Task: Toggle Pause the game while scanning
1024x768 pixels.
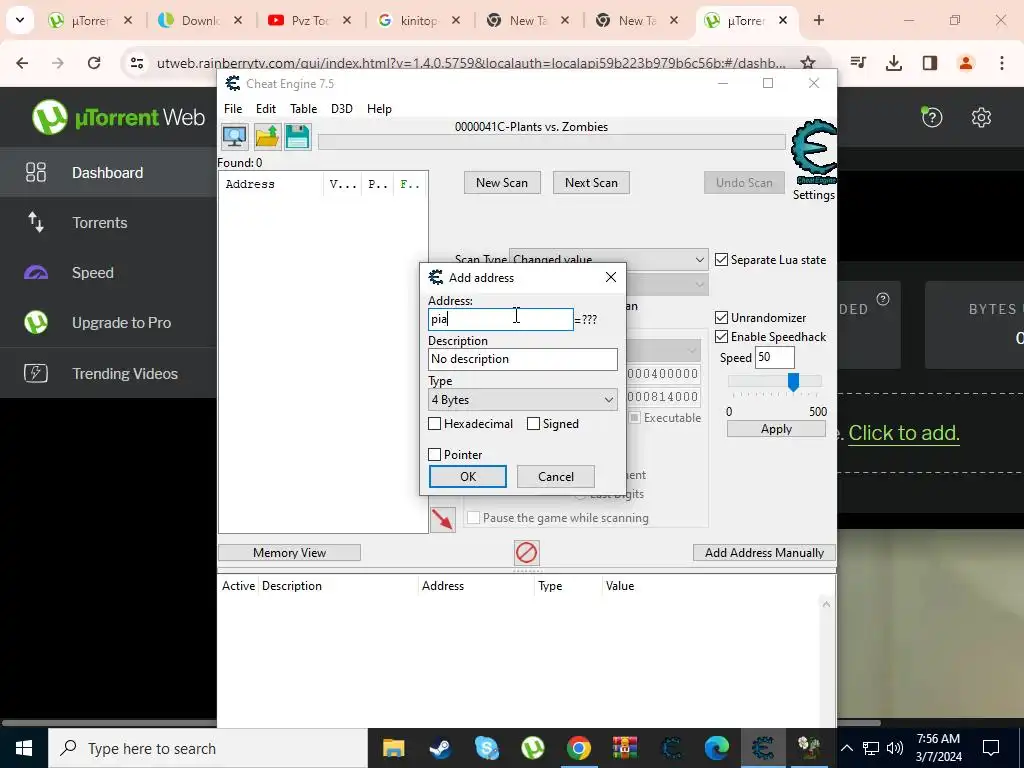Action: [x=473, y=518]
